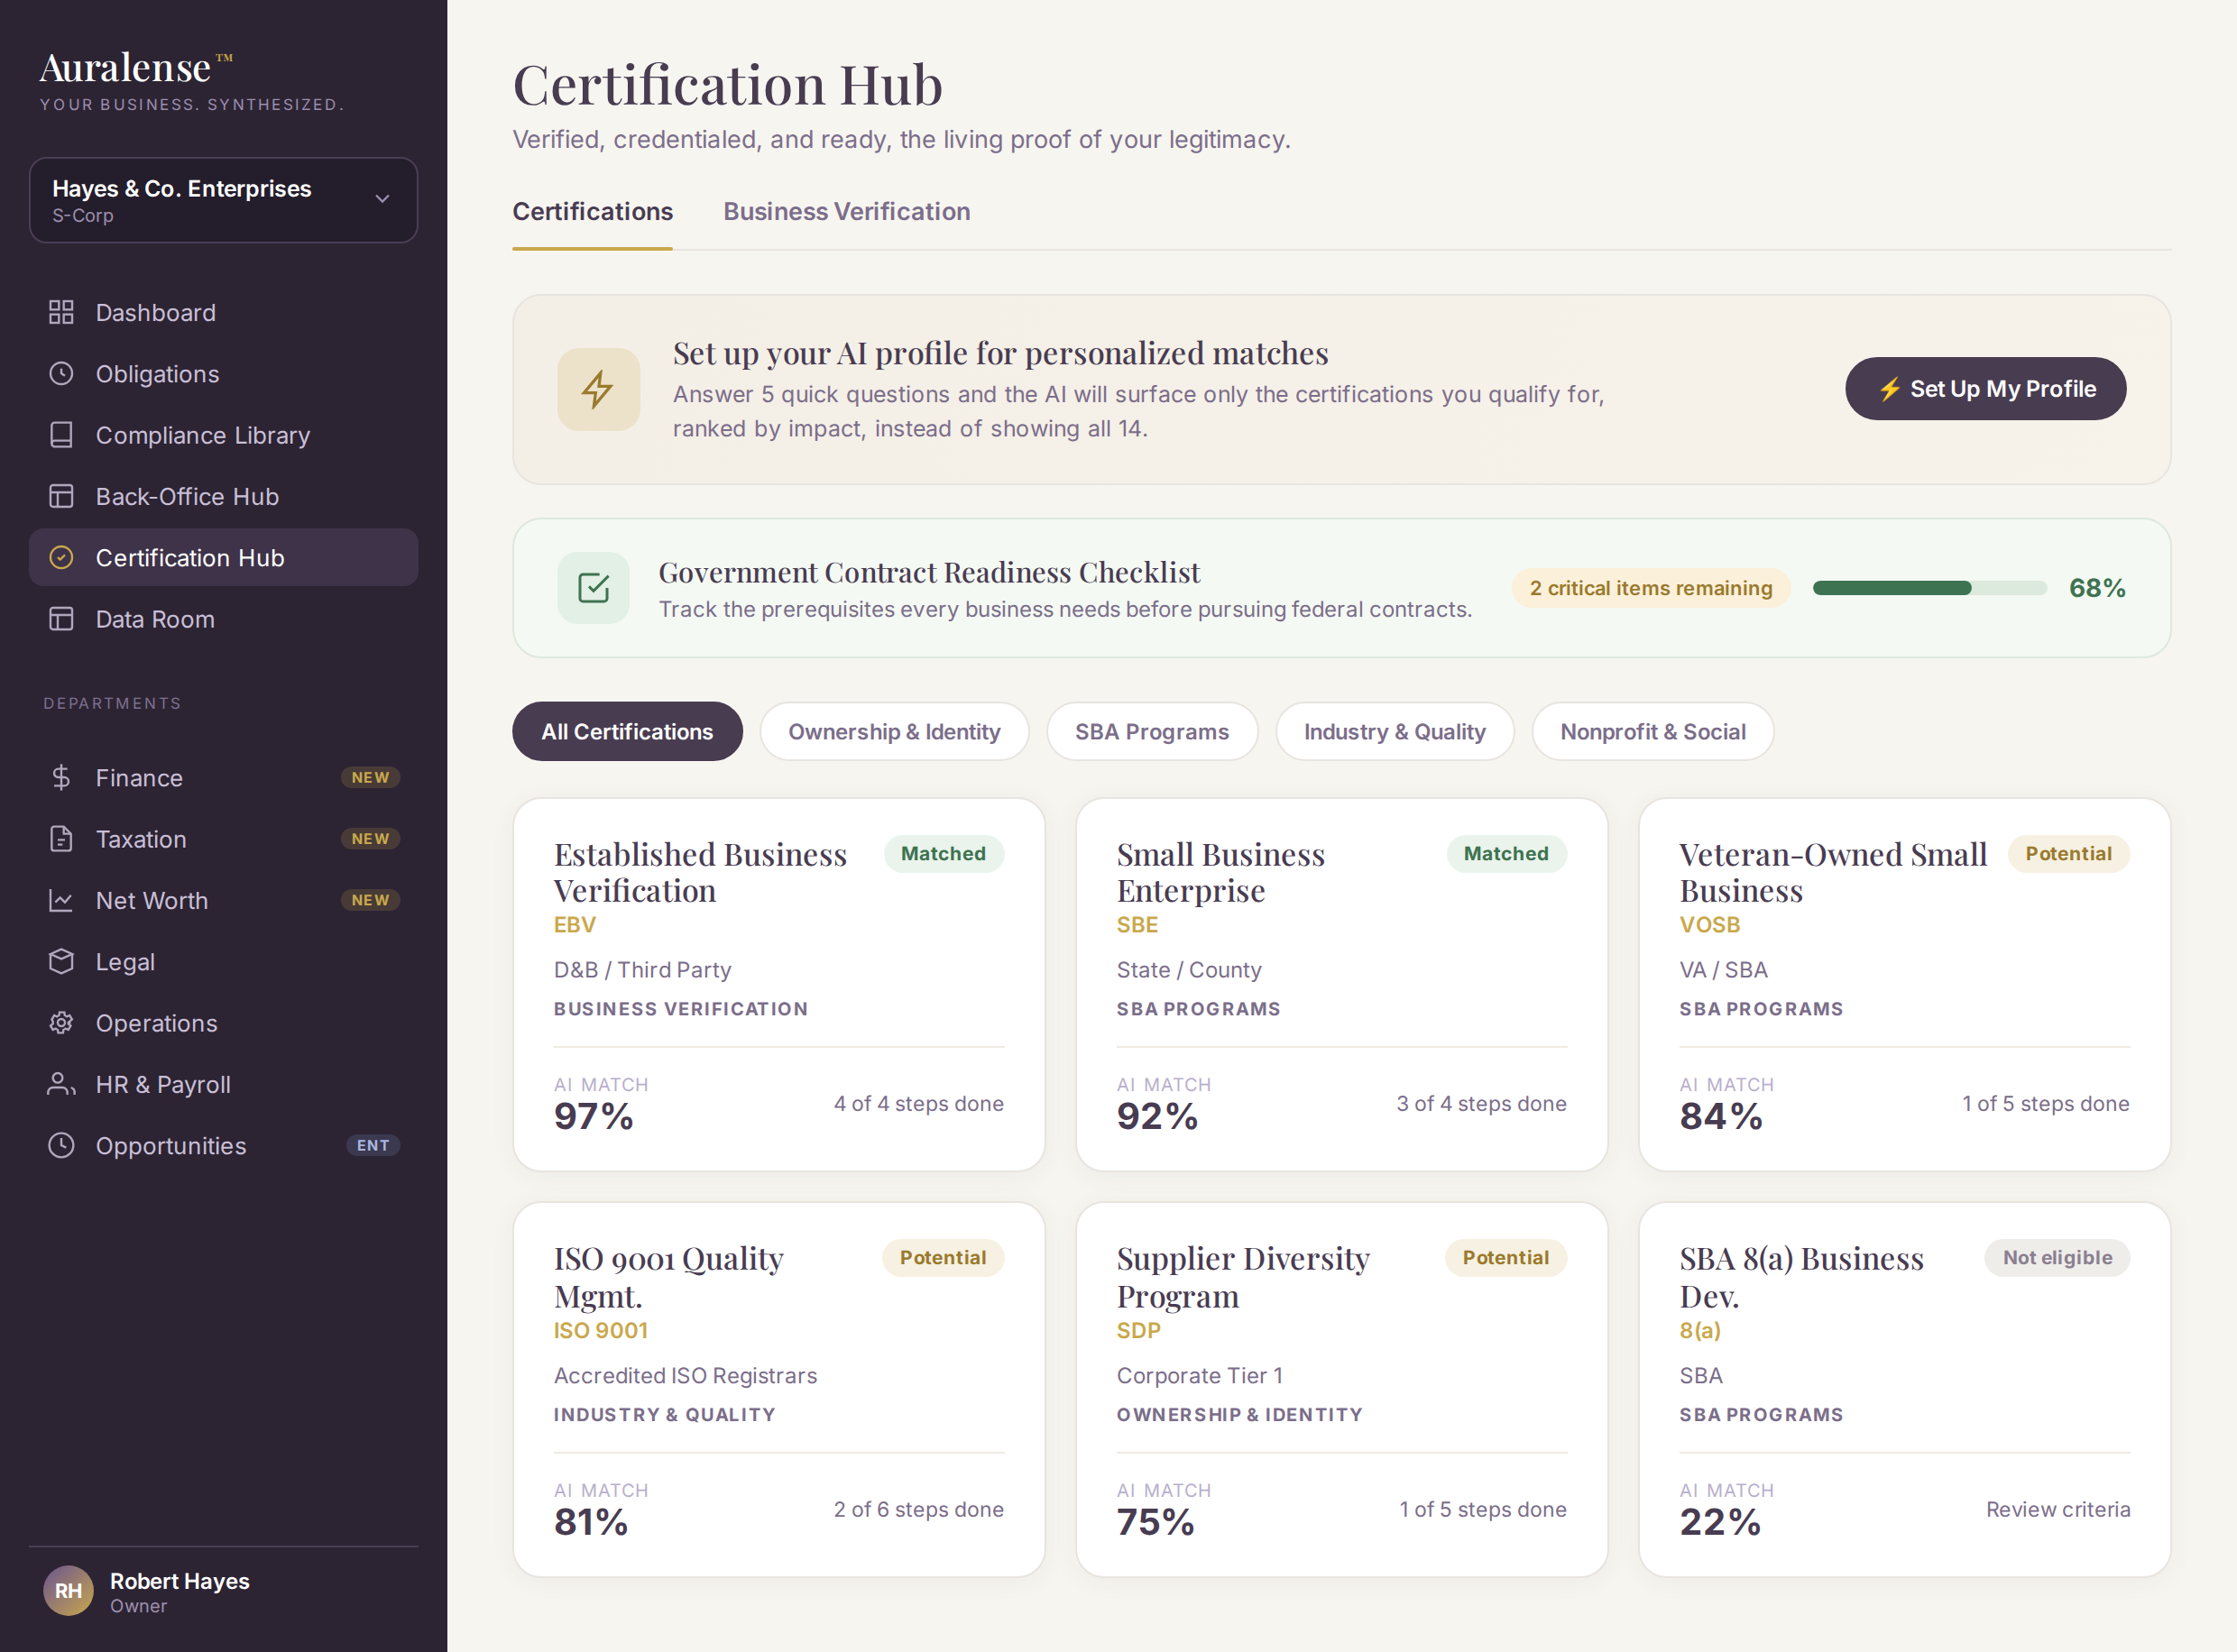This screenshot has height=1652, width=2237.
Task: Click the Opportunities clock icon
Action: pyautogui.click(x=61, y=1145)
